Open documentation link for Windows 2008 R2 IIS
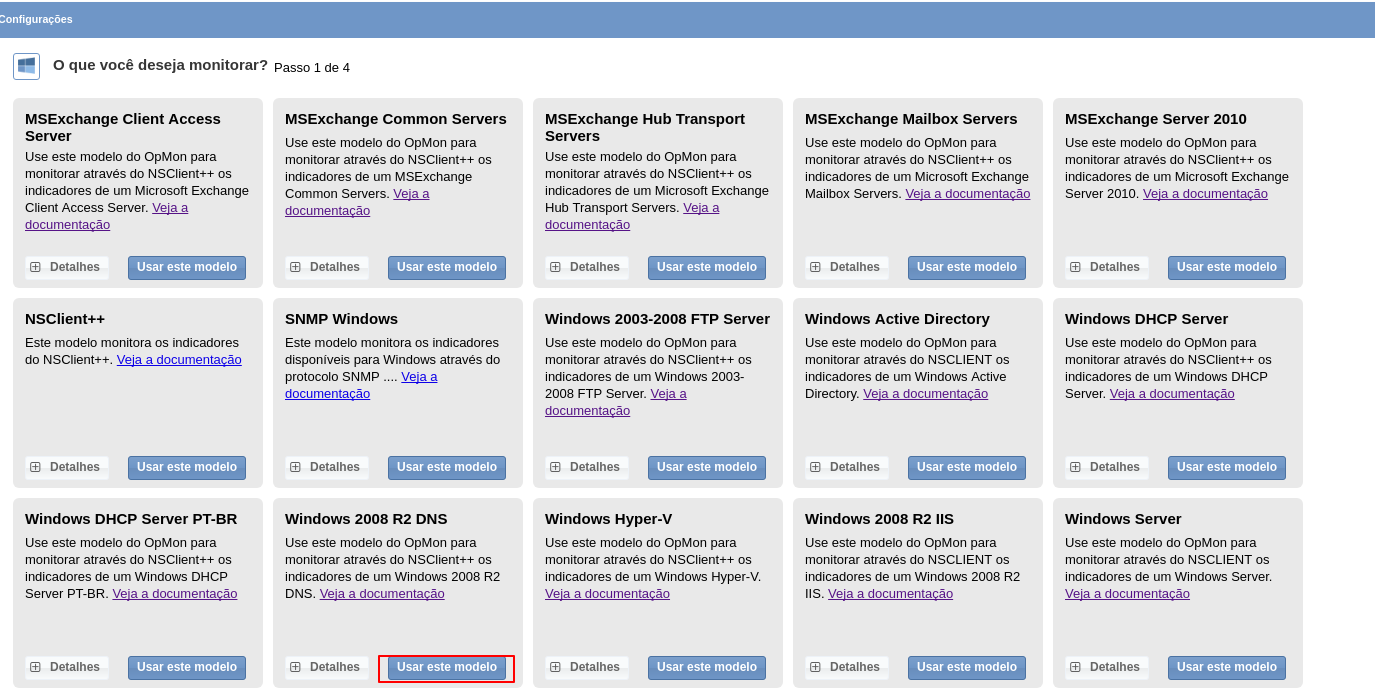This screenshot has height=692, width=1375. (x=890, y=594)
